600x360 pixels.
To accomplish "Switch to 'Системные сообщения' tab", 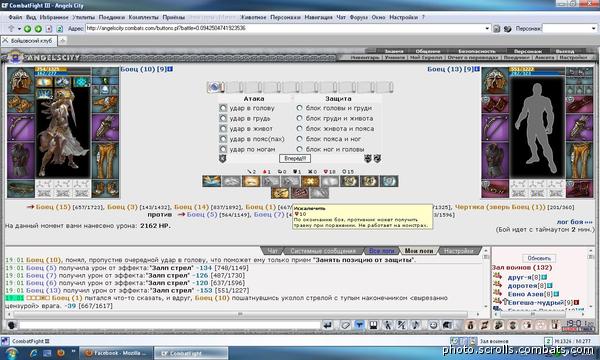I will 323,251.
